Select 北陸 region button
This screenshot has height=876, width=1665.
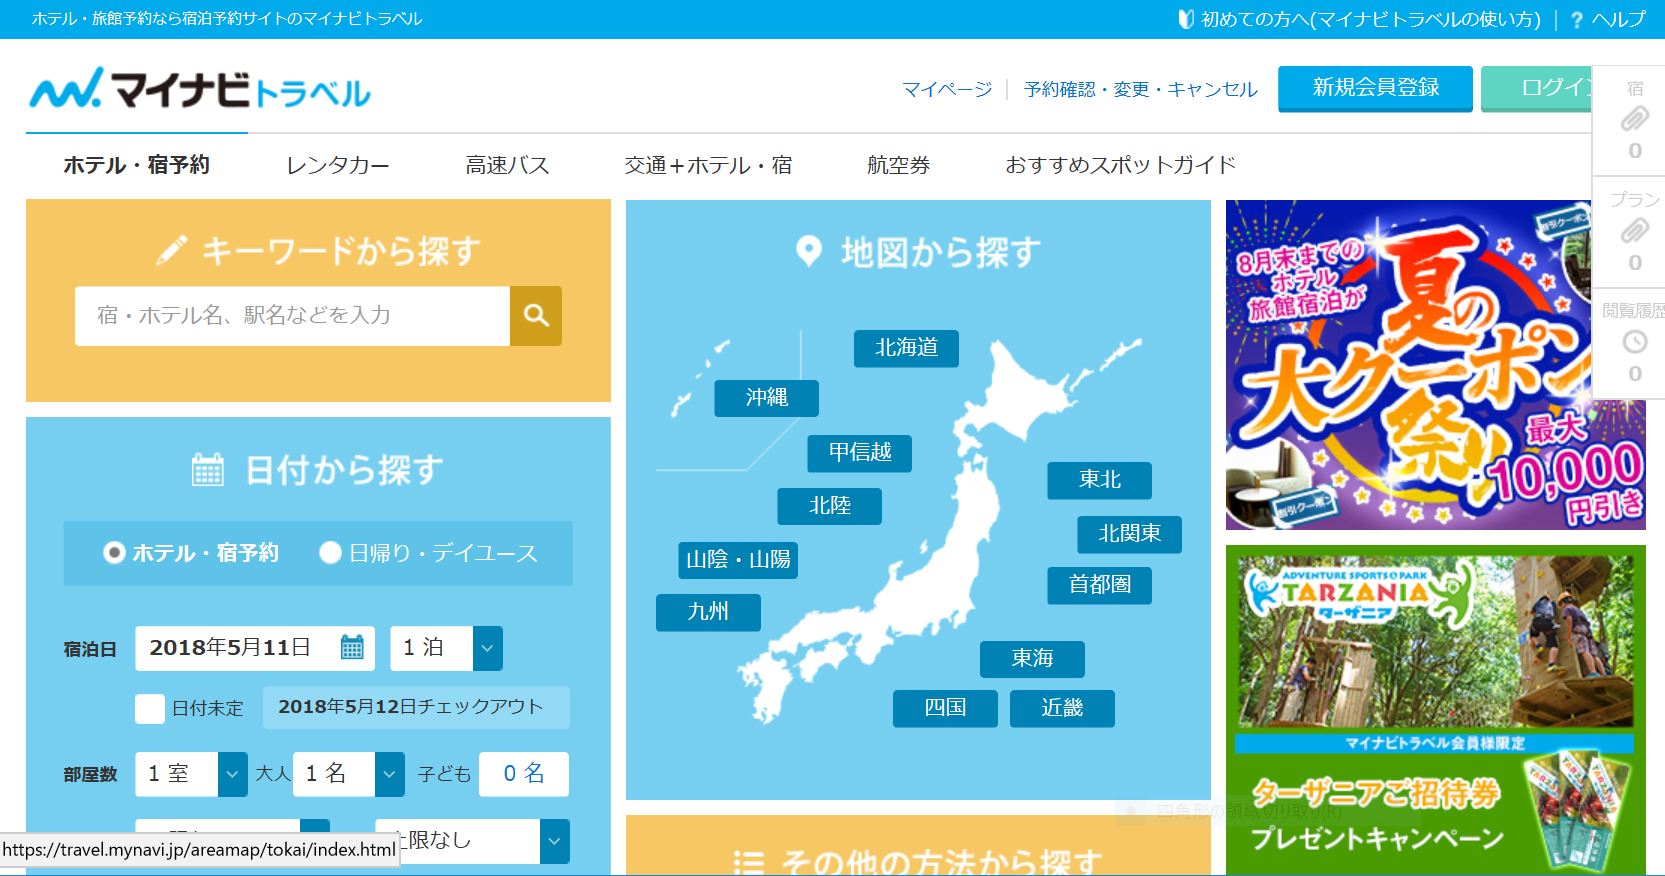830,506
